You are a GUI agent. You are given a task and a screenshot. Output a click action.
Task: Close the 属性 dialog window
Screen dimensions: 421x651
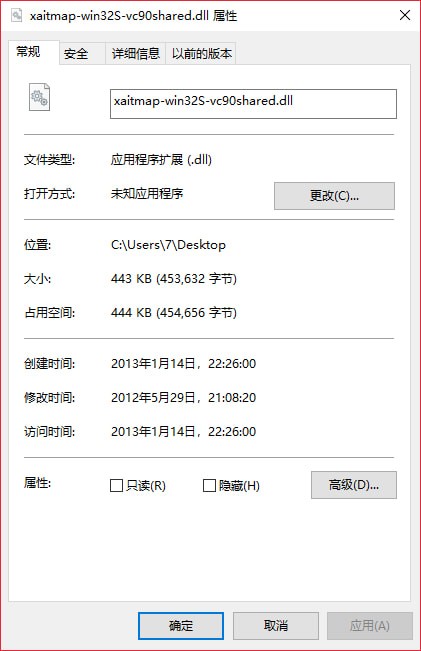click(x=404, y=16)
